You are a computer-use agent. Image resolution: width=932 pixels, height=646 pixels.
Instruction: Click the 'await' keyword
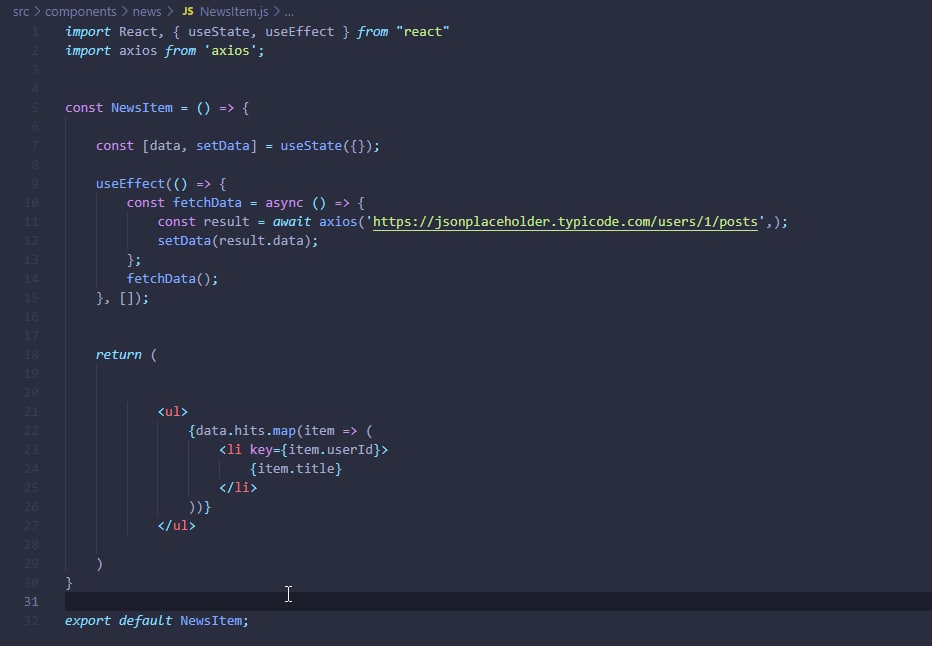click(x=292, y=222)
